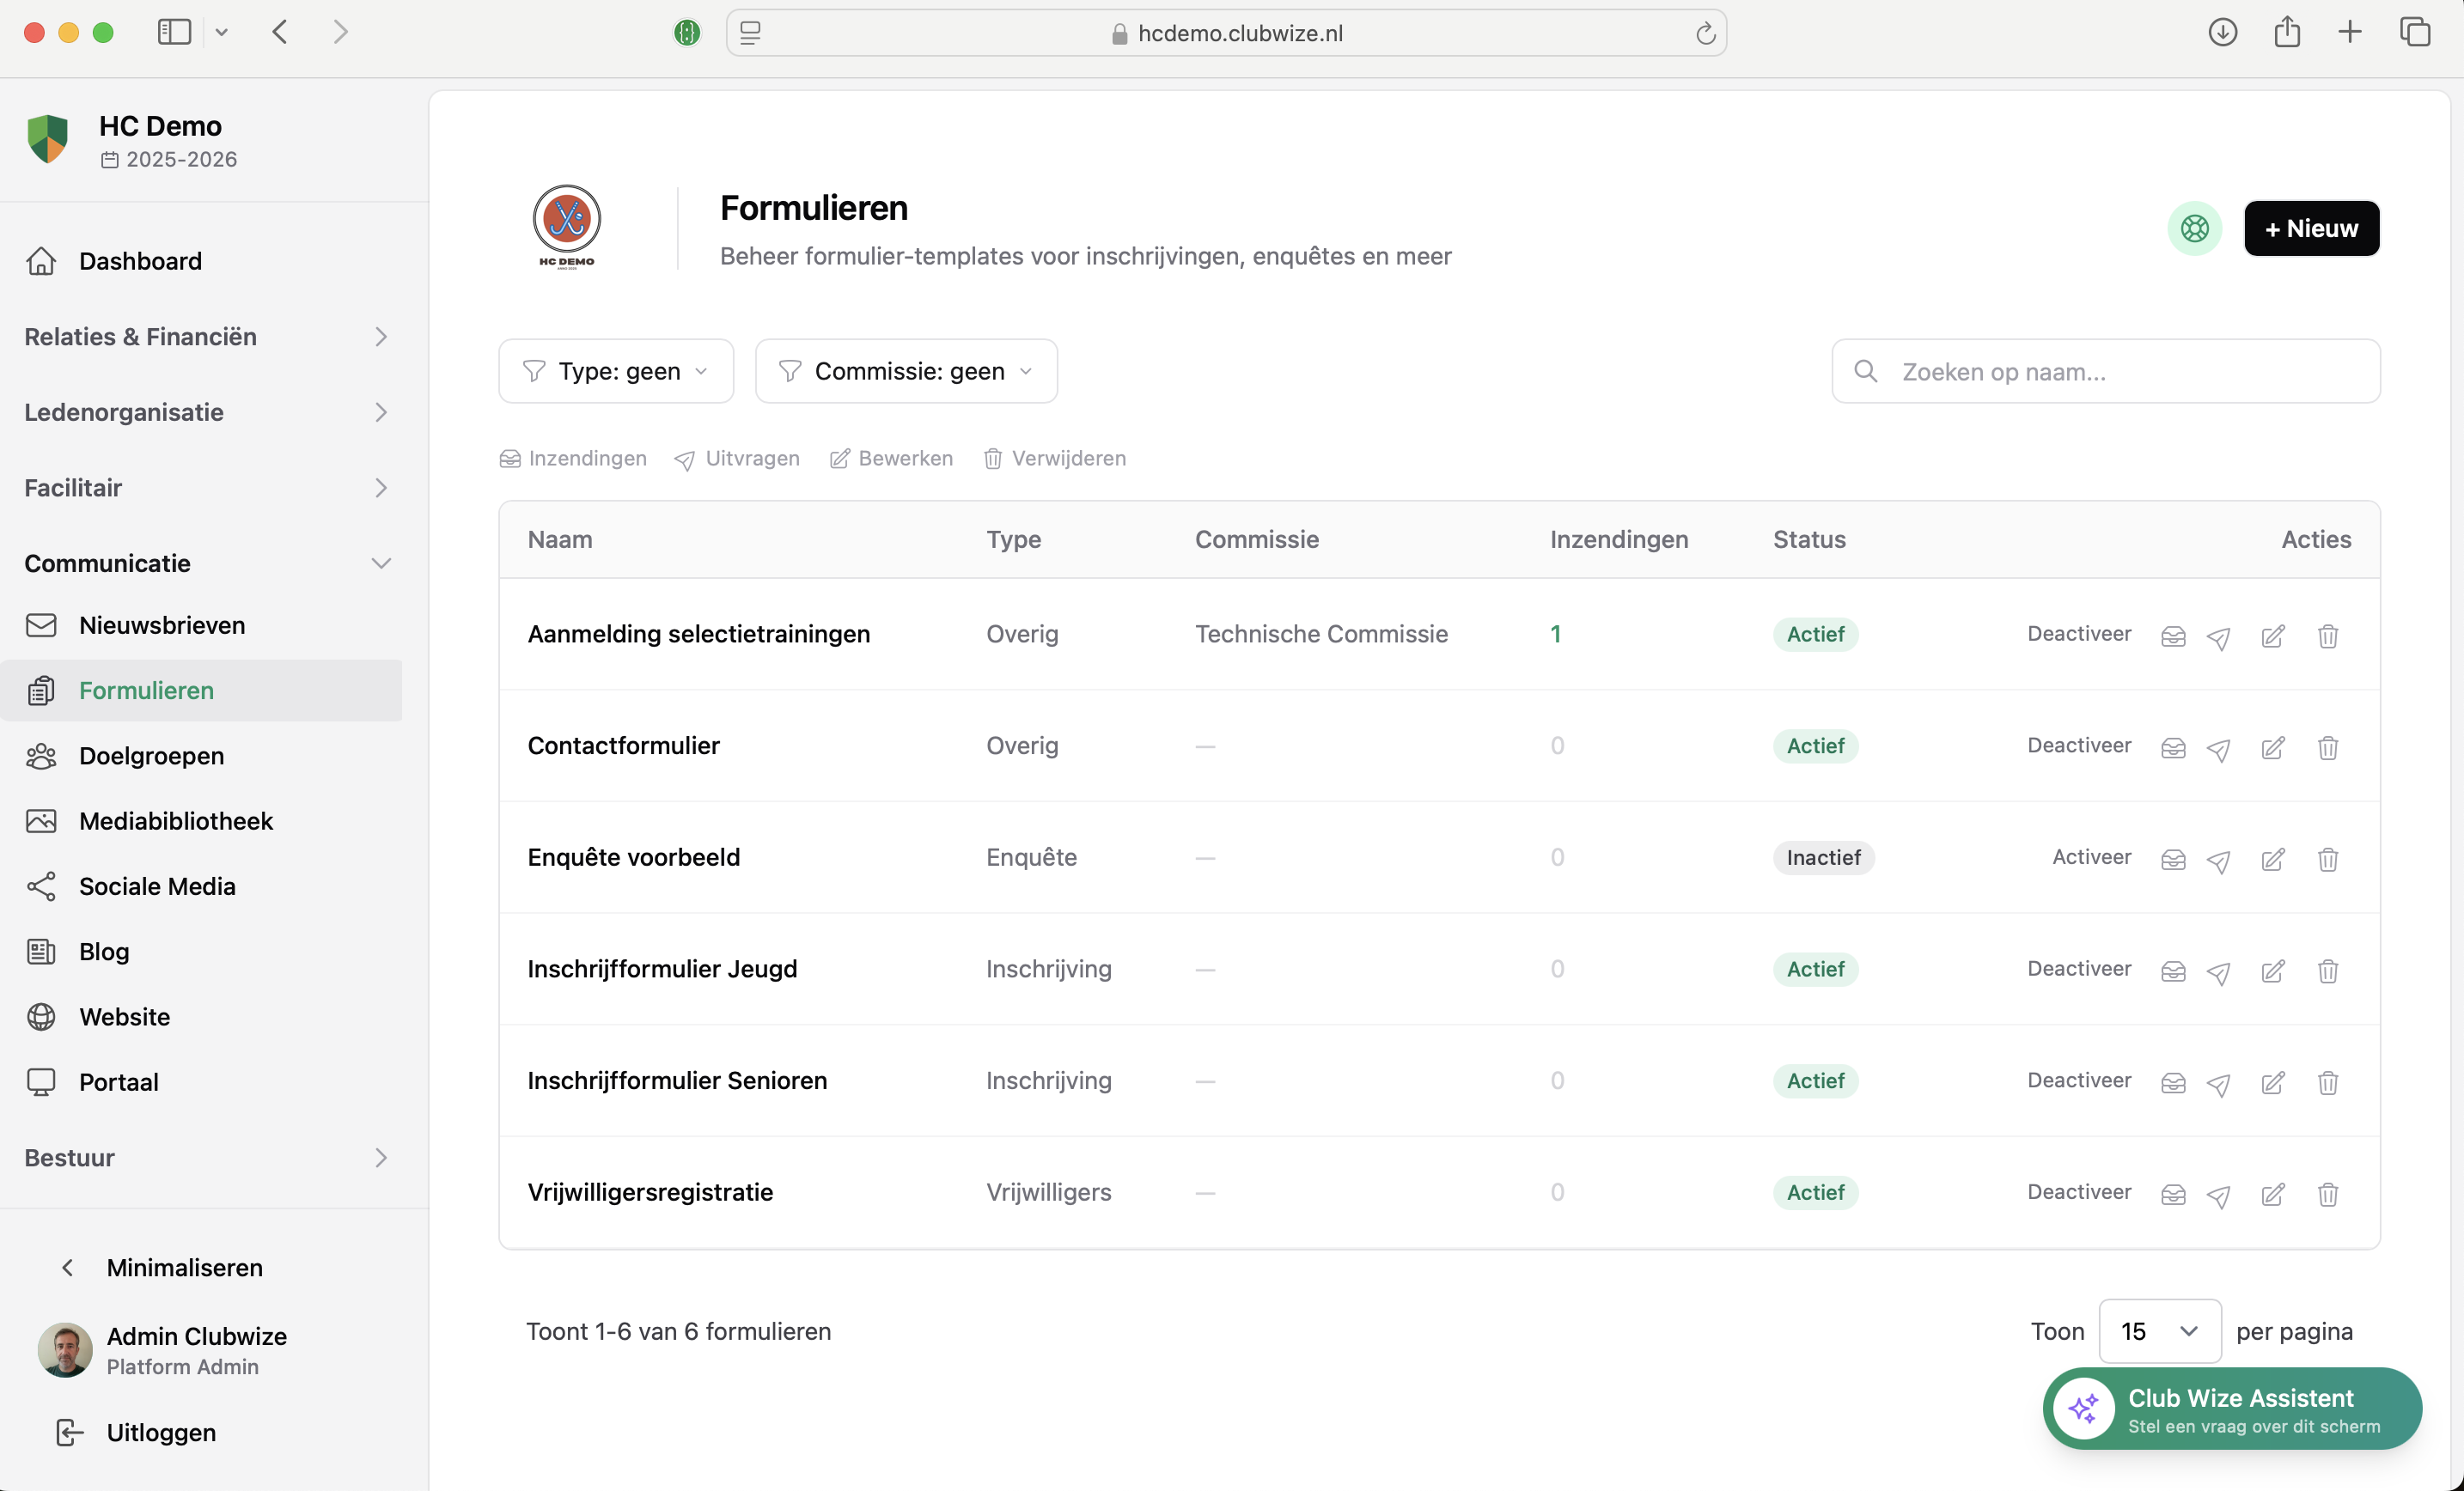The height and width of the screenshot is (1491, 2464).
Task: Select the Nieuwsbrieven envelope icon
Action: coord(41,625)
